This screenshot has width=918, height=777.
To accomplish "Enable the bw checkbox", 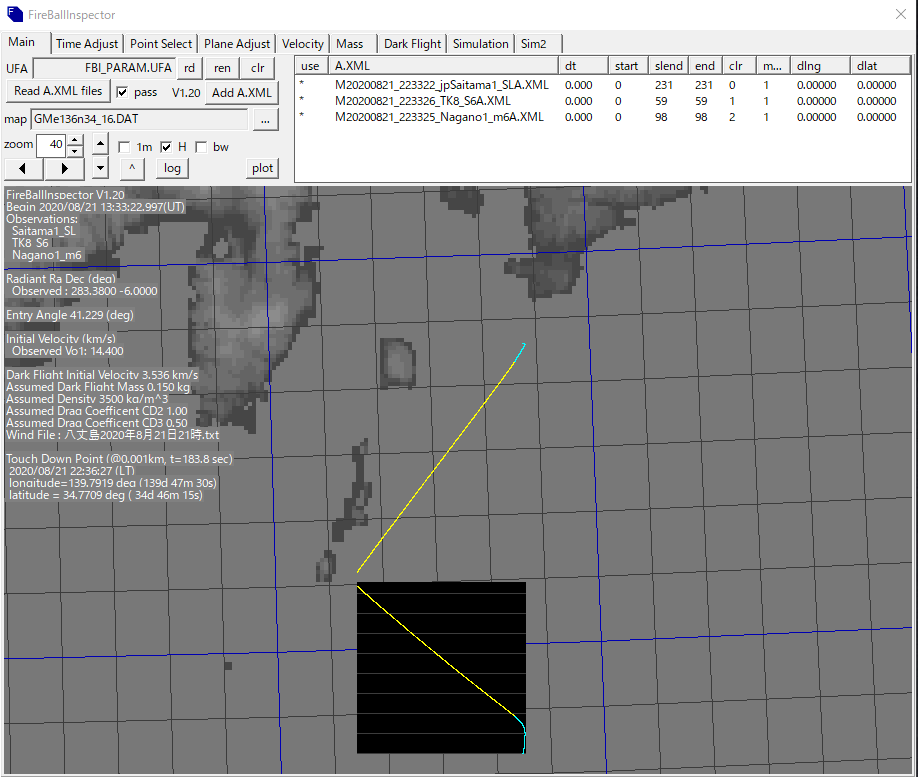I will [x=201, y=147].
